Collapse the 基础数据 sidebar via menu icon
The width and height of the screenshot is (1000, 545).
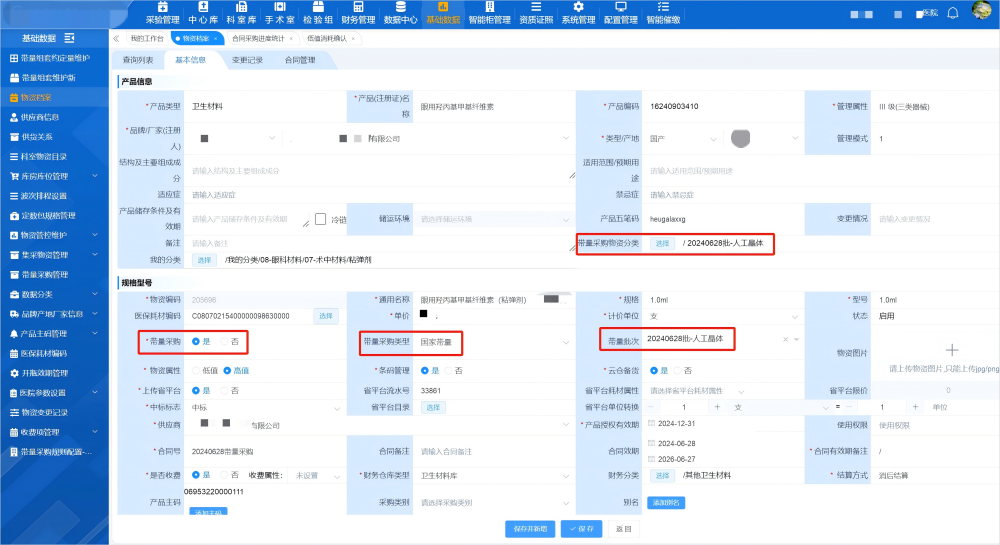[x=69, y=38]
